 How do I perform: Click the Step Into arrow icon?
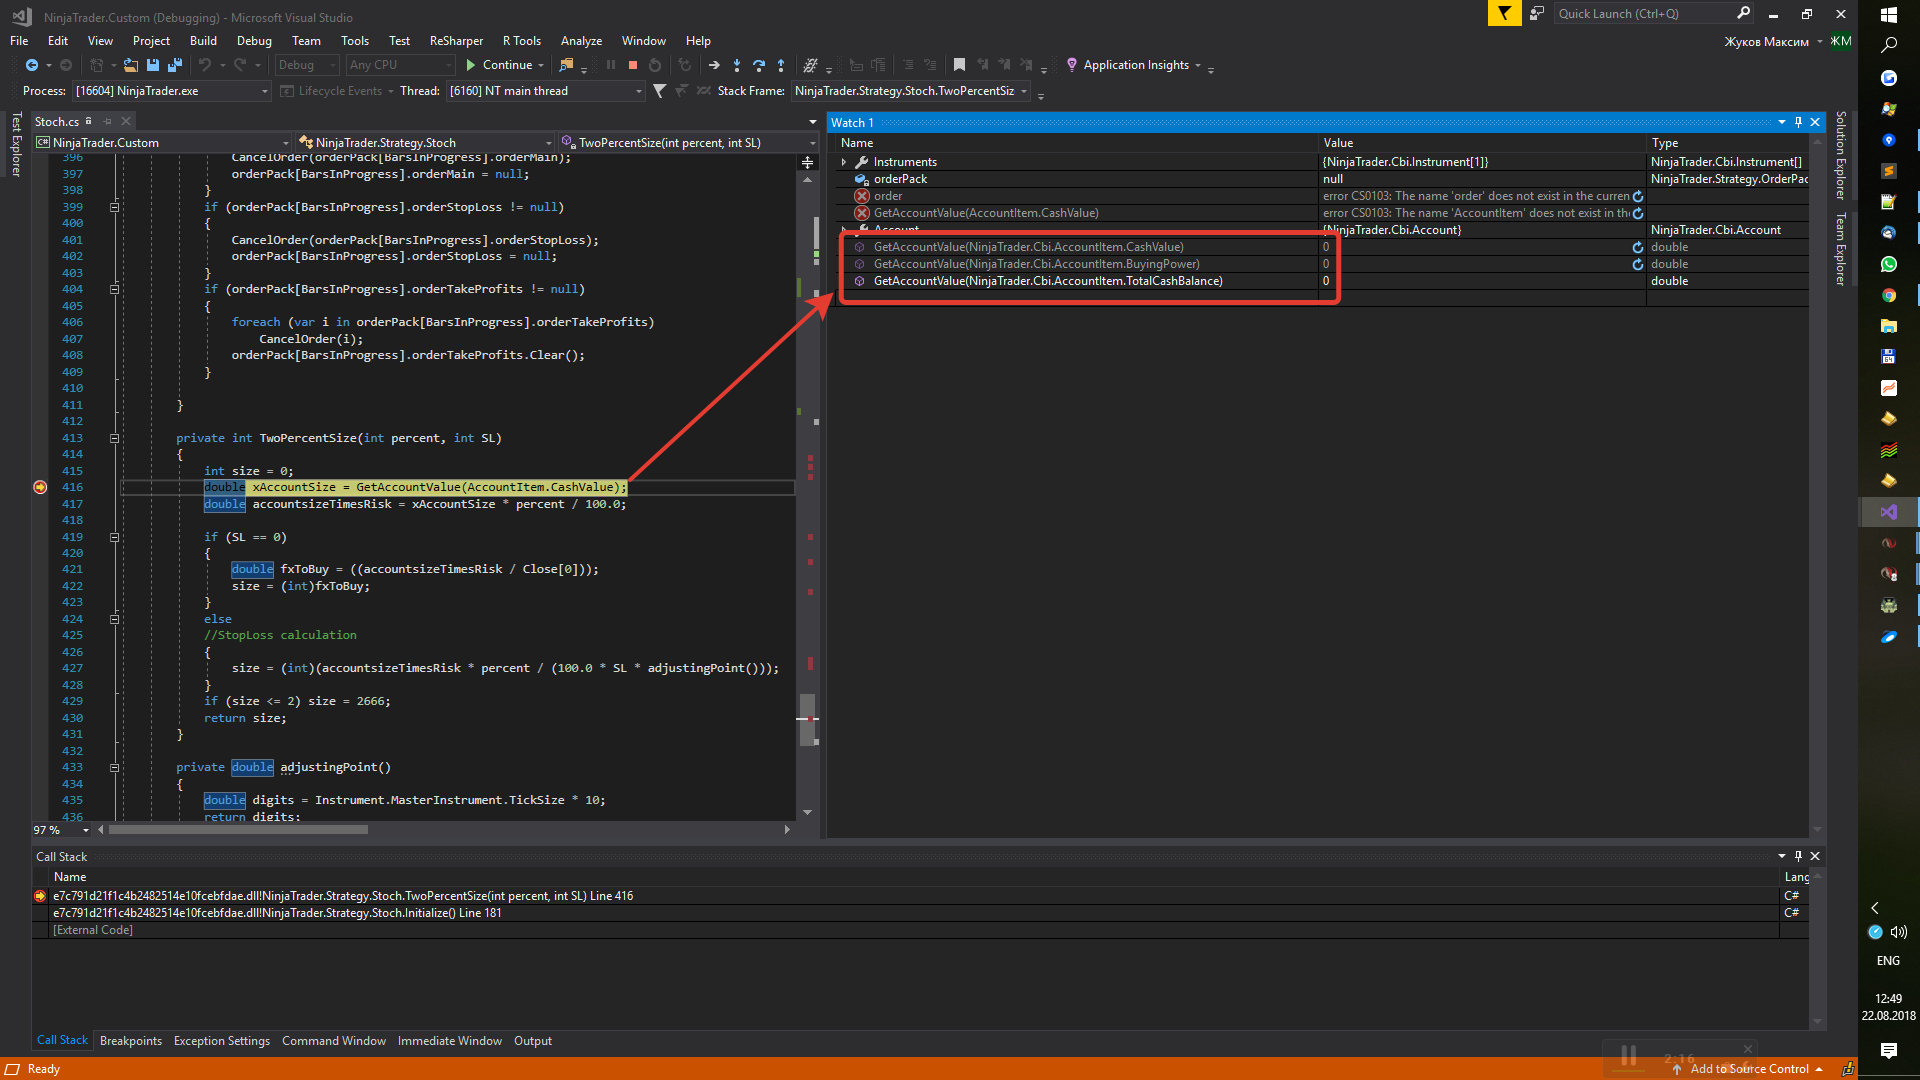[x=737, y=65]
